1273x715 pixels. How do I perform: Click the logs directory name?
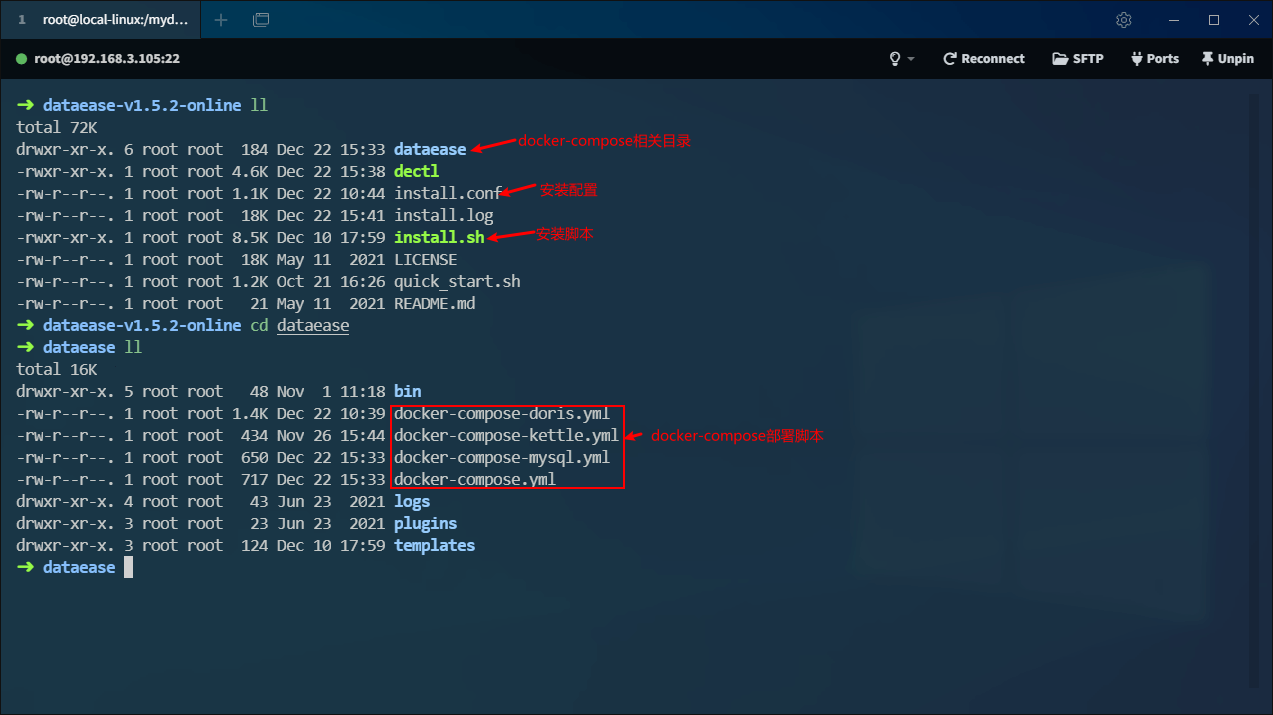point(412,501)
